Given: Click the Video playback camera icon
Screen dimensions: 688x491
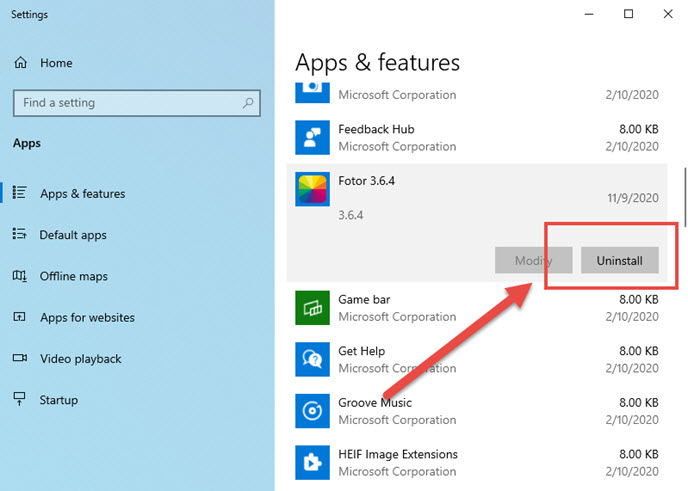Looking at the screenshot, I should (x=20, y=358).
